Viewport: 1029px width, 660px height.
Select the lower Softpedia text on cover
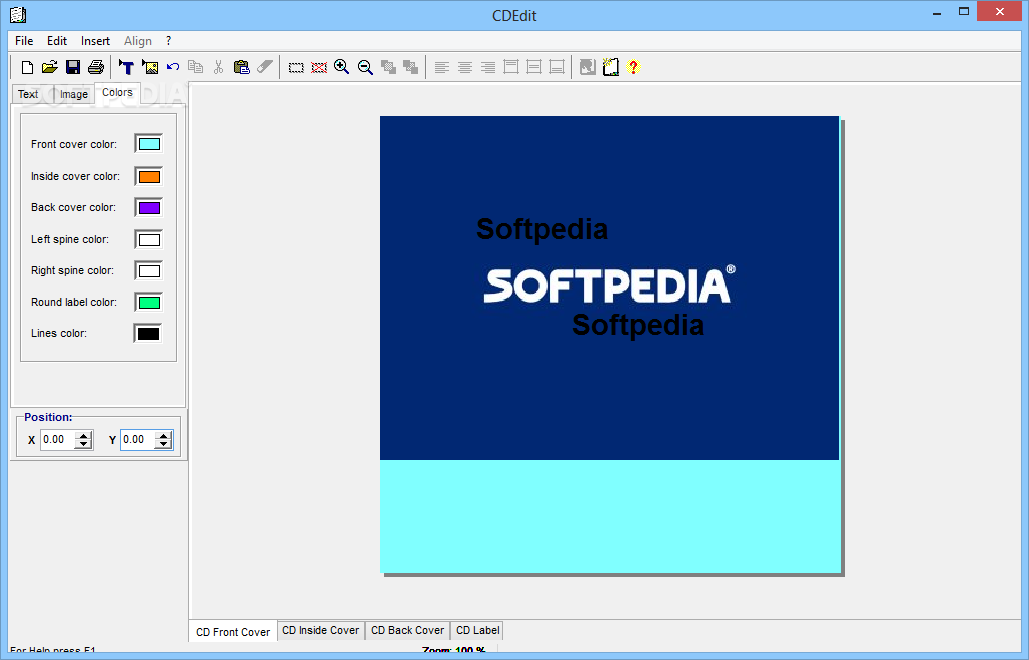point(638,325)
